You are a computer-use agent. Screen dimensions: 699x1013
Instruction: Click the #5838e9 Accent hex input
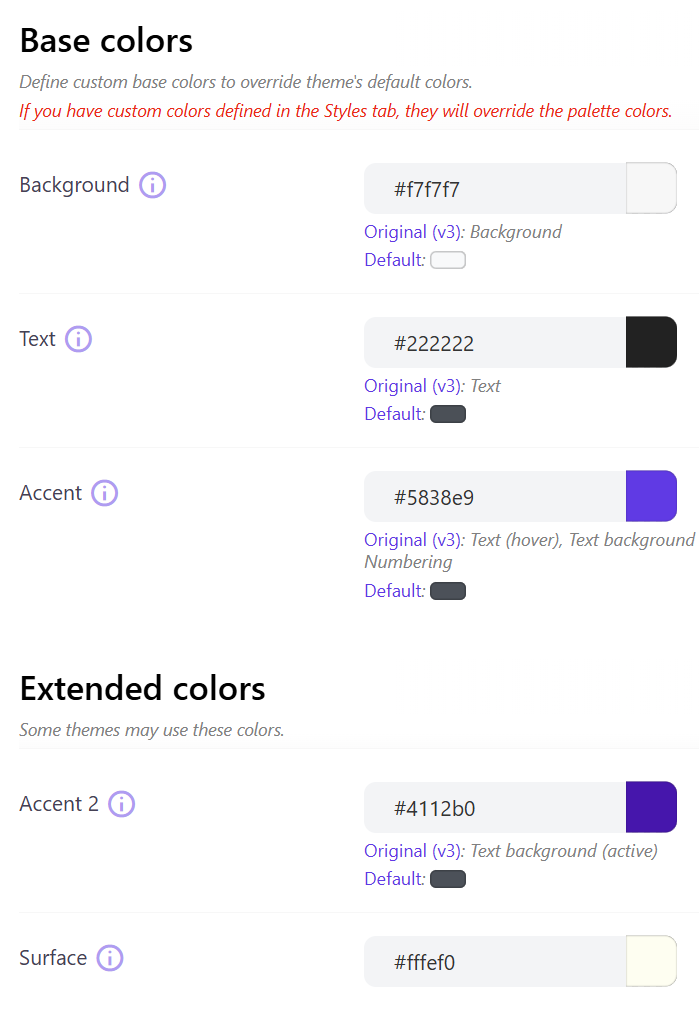point(495,497)
